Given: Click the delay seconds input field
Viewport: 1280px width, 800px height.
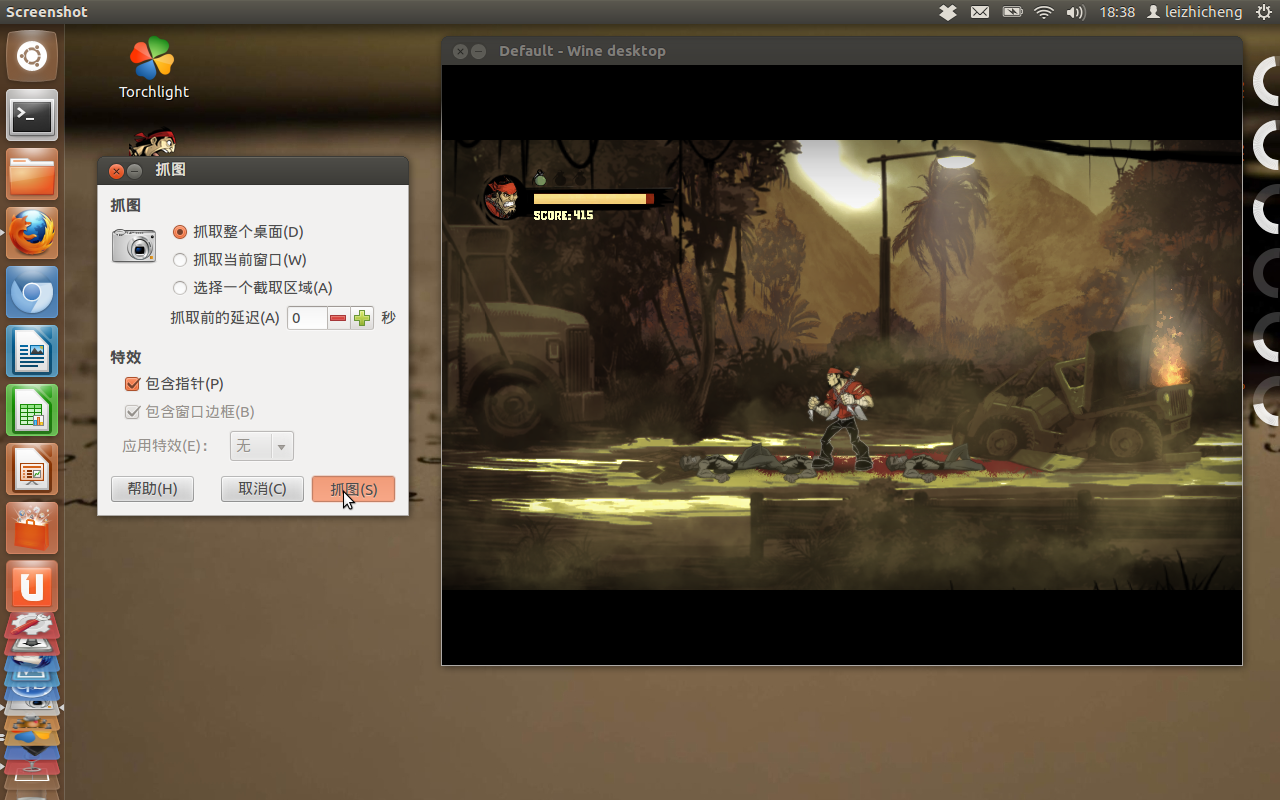Looking at the screenshot, I should 307,318.
